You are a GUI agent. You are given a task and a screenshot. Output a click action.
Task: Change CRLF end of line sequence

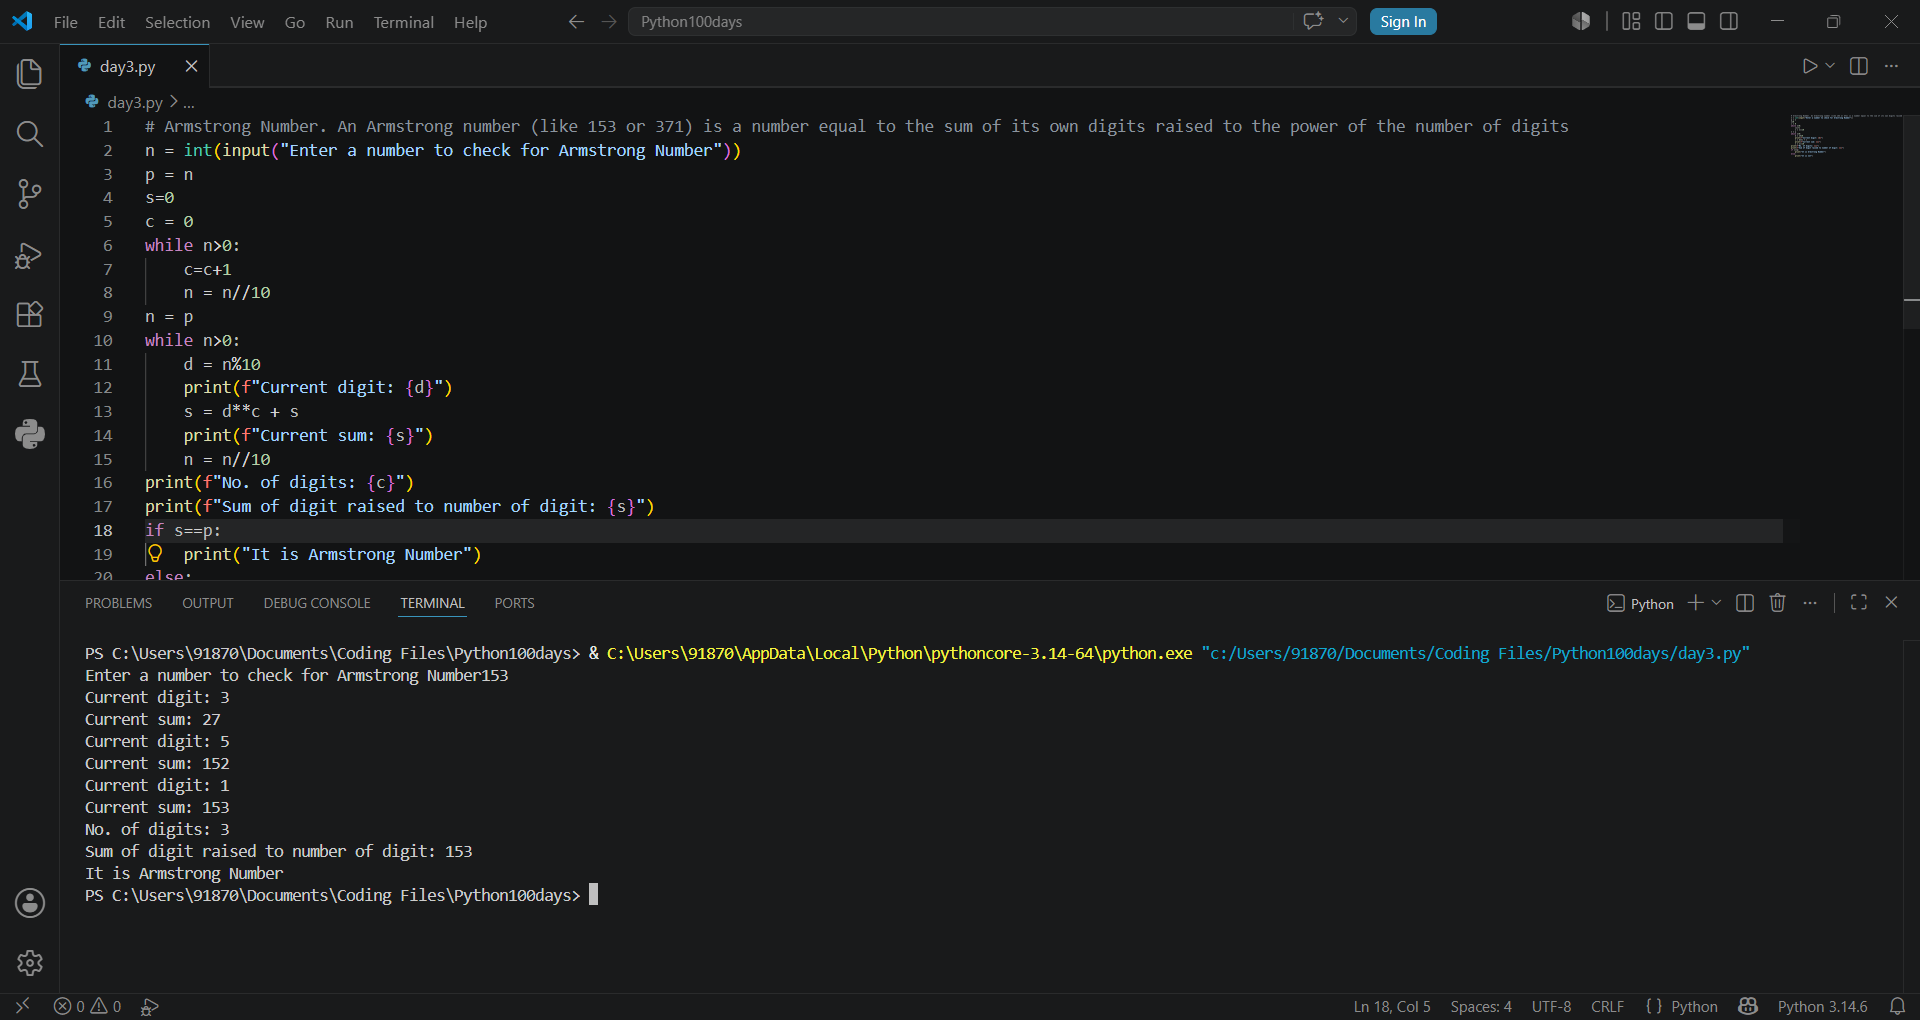[1607, 1006]
